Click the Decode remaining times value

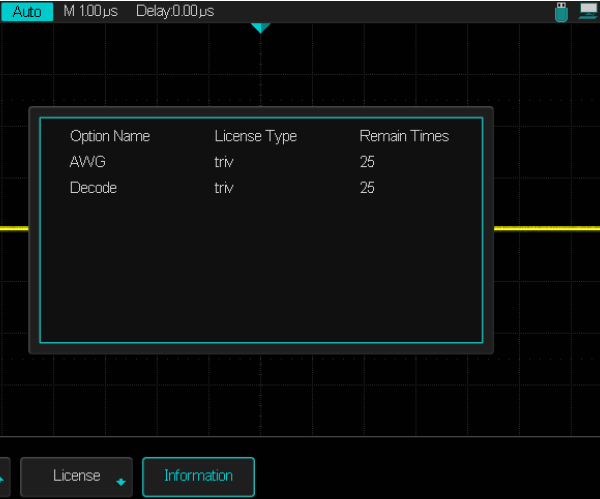pos(367,188)
